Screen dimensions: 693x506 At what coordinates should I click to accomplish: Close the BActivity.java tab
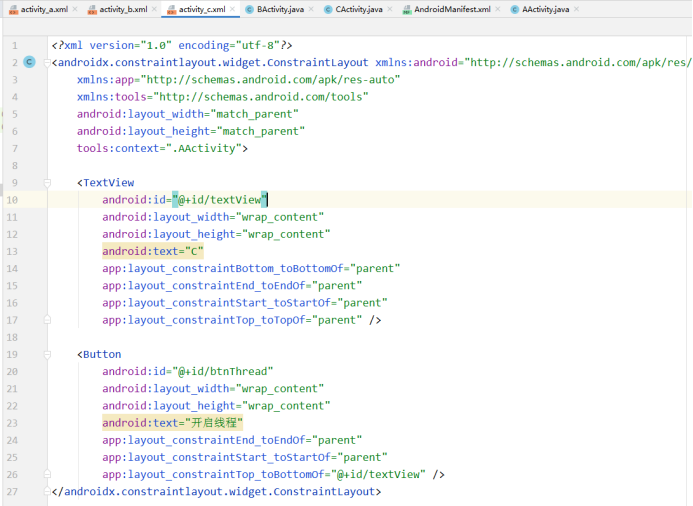[x=311, y=9]
